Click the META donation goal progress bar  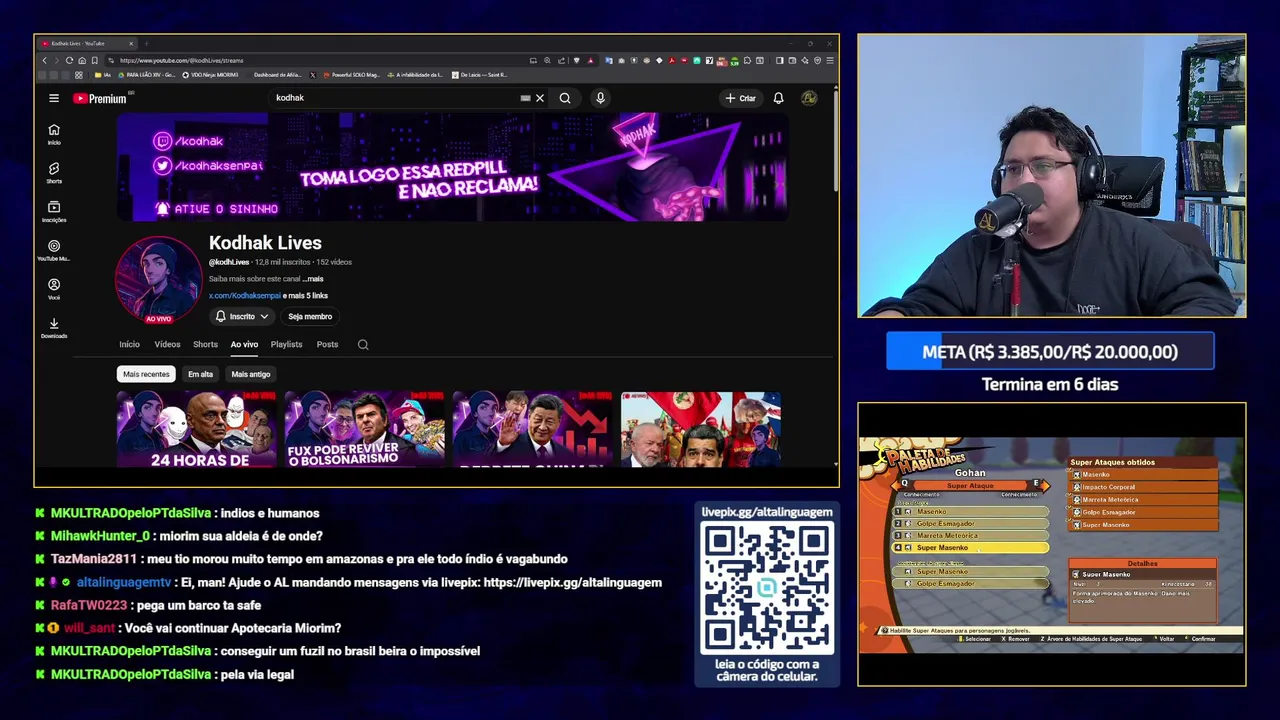1050,352
